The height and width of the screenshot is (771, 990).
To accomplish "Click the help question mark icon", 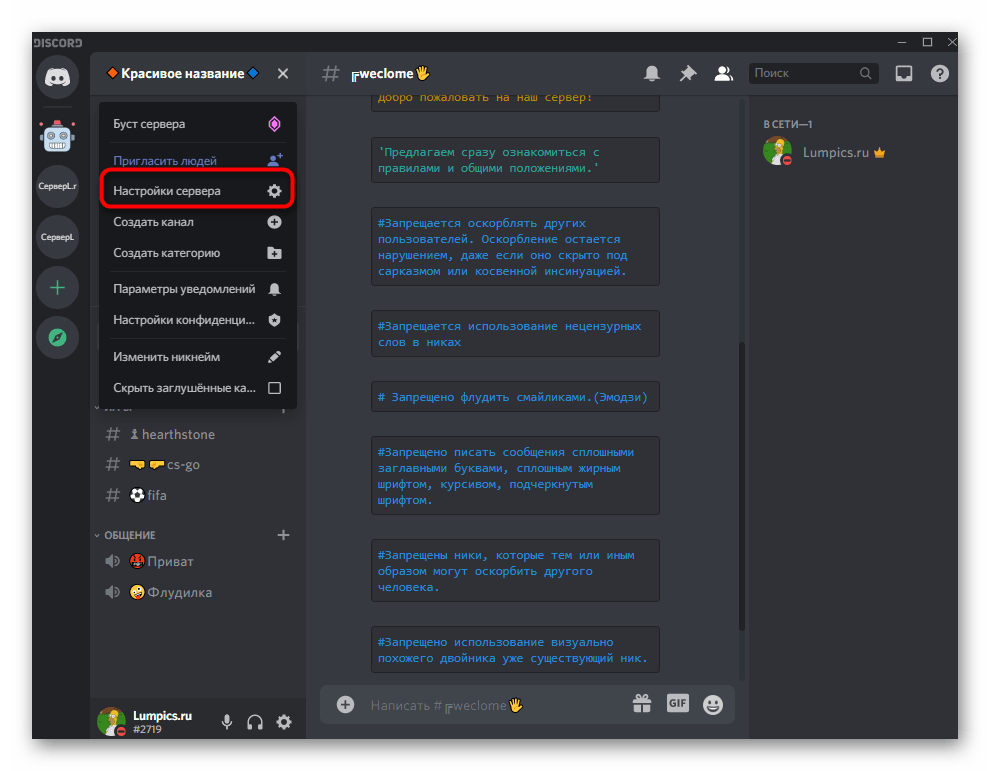I will pyautogui.click(x=939, y=73).
